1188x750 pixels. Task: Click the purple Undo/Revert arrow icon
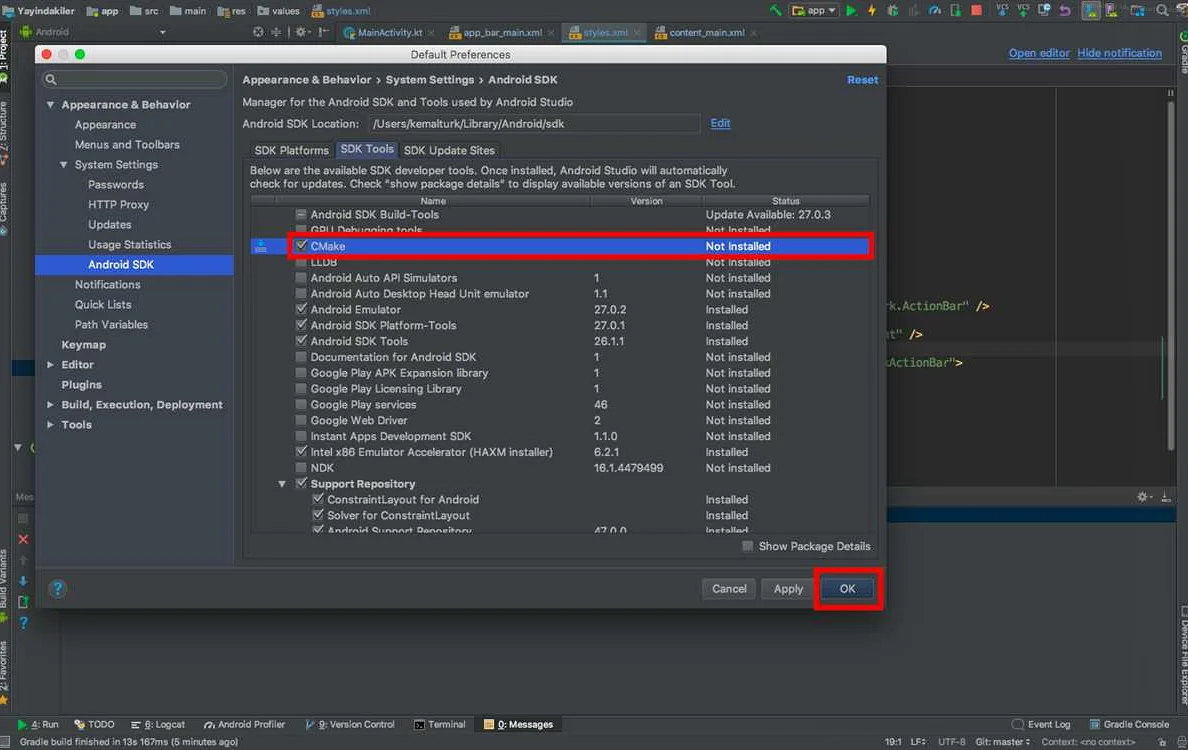click(x=1065, y=10)
